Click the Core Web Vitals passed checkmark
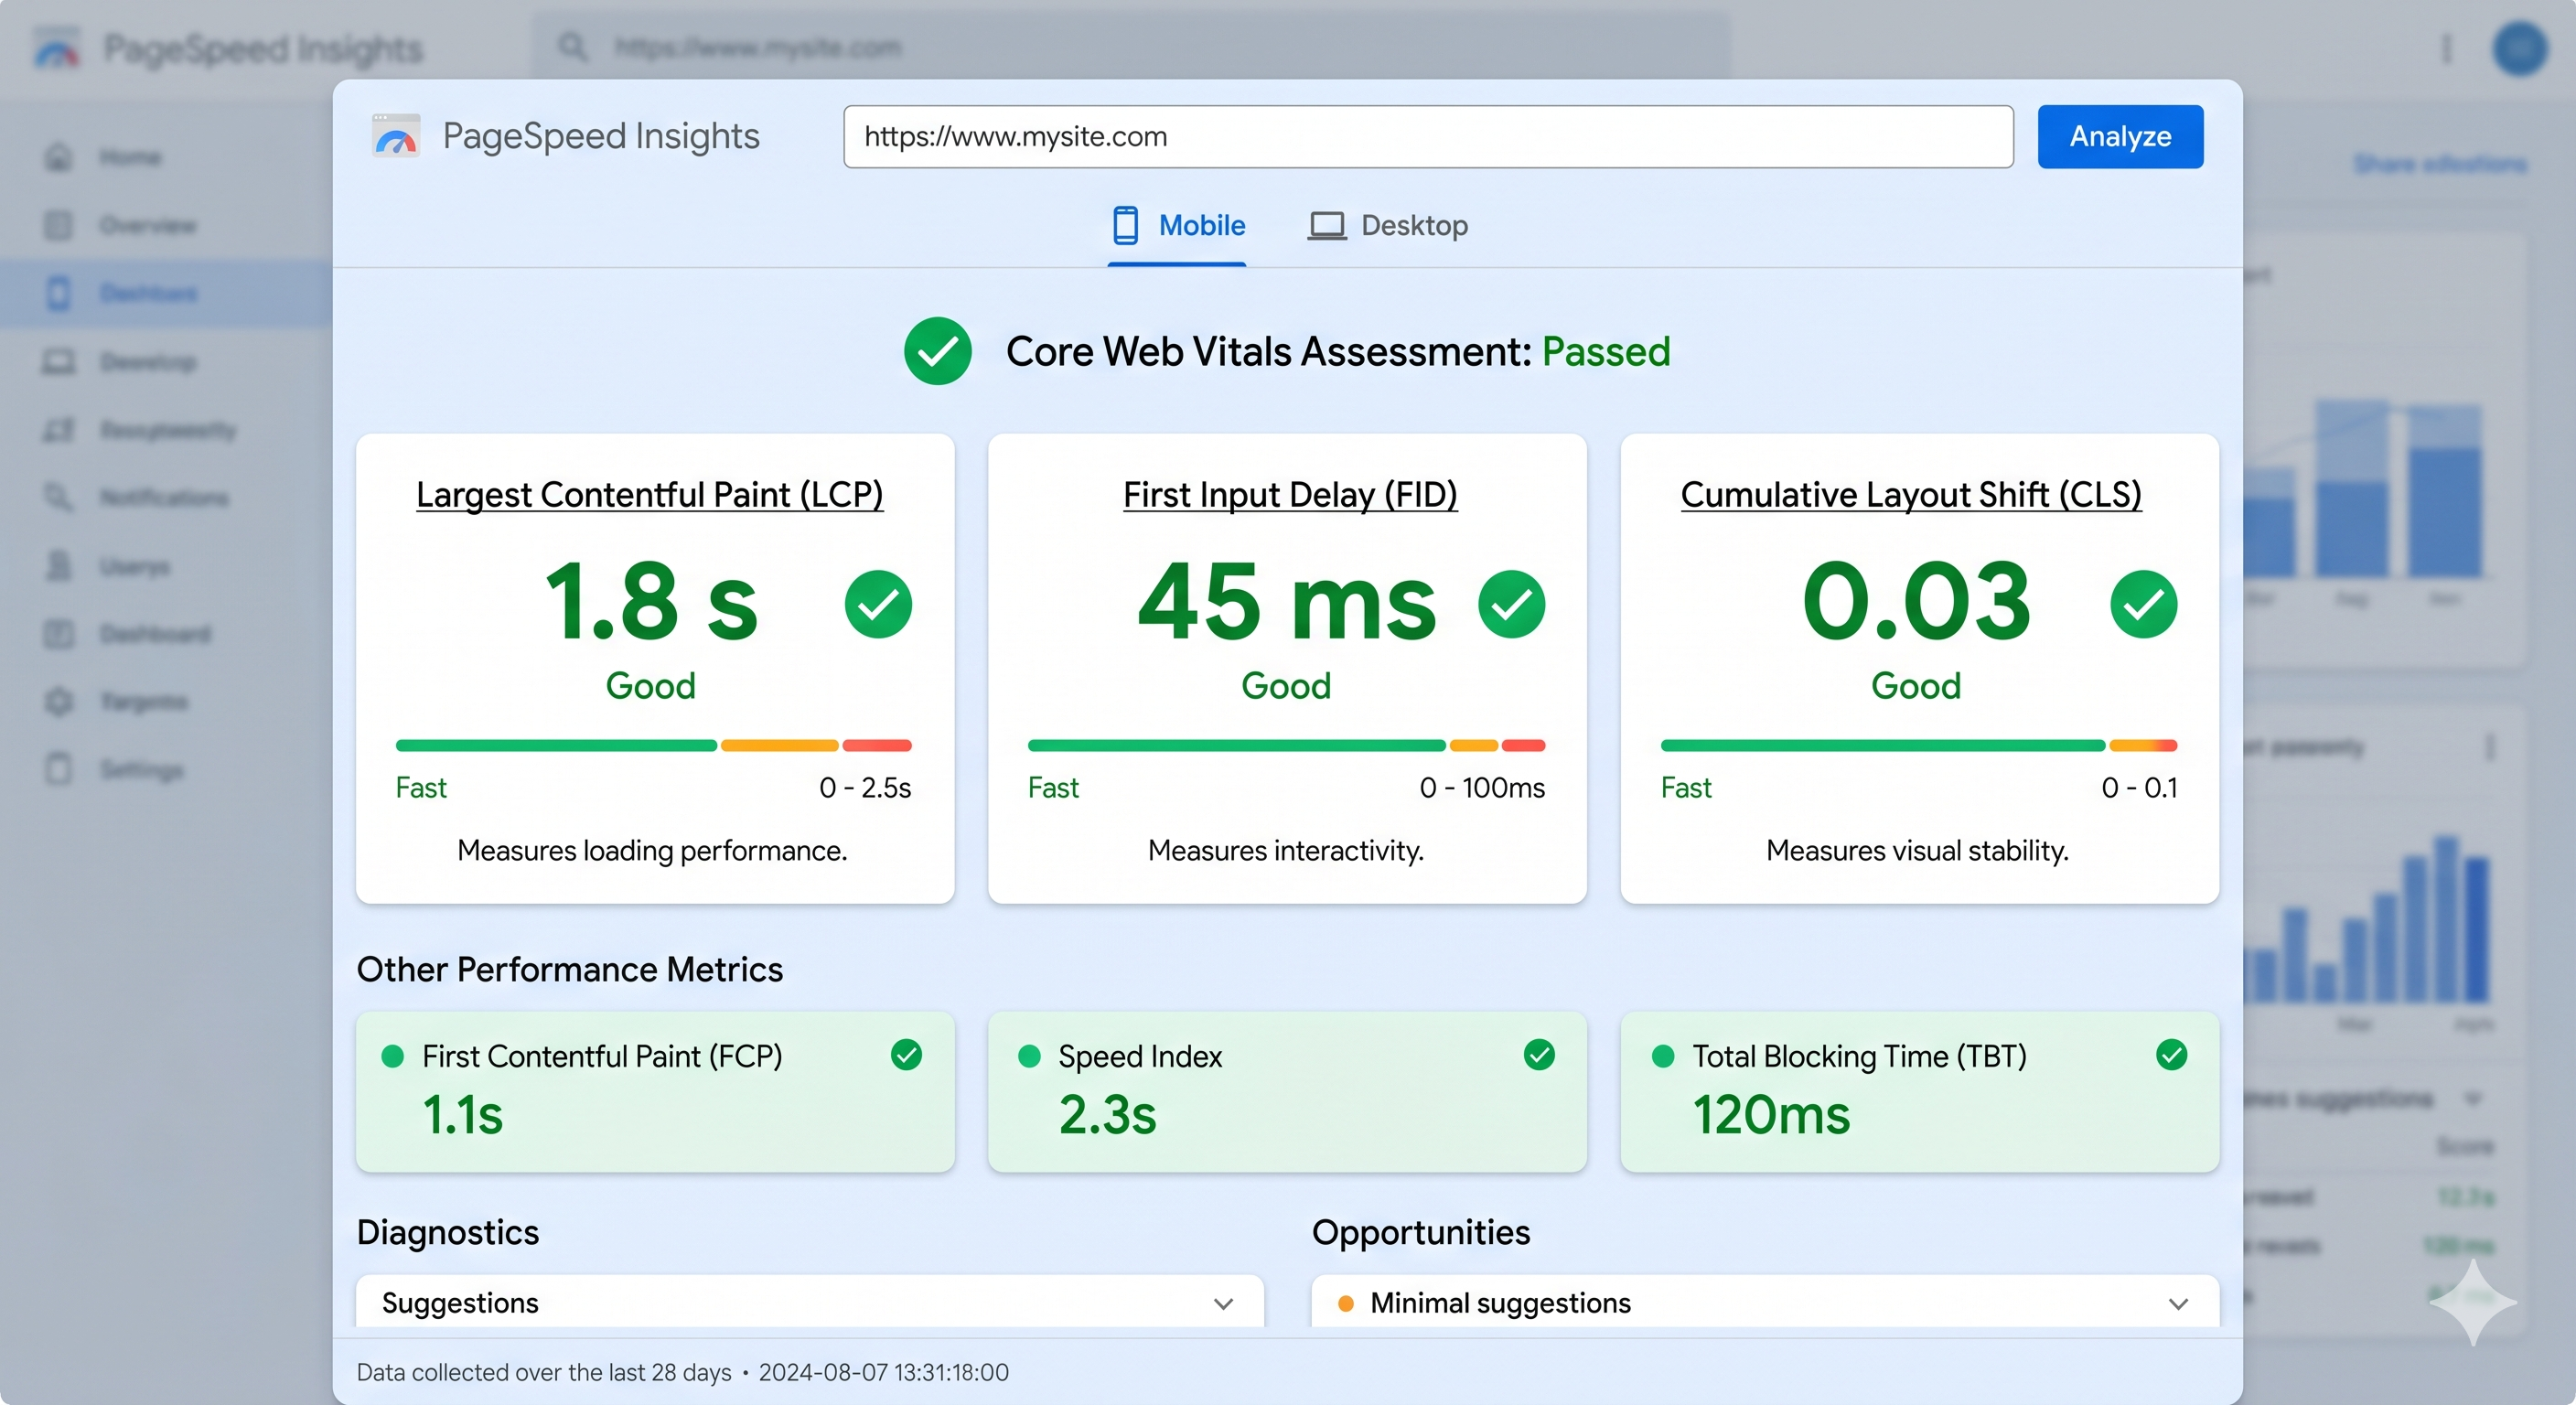This screenshot has height=1405, width=2576. pyautogui.click(x=937, y=351)
